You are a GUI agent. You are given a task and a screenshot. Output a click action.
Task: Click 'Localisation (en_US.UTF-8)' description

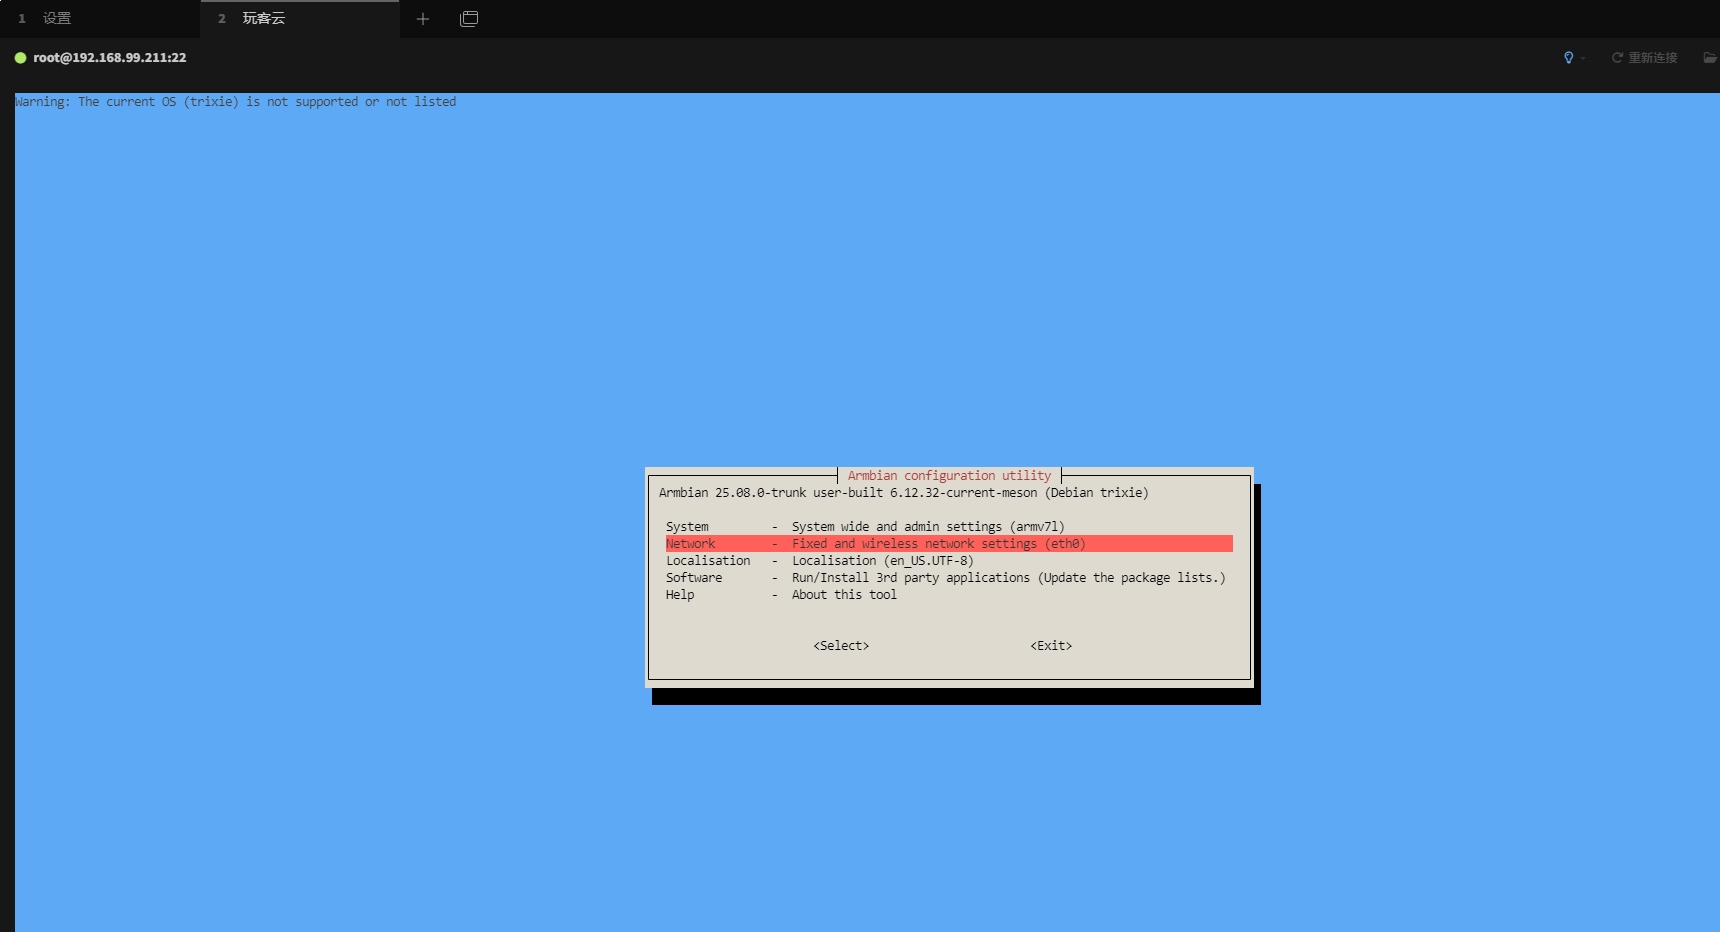(882, 561)
